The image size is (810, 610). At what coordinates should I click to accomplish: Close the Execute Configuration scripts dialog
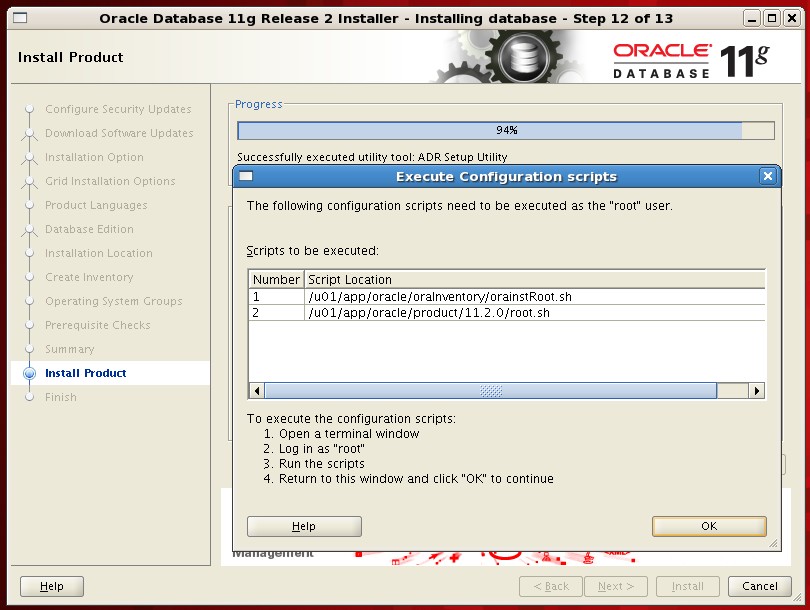click(x=768, y=176)
